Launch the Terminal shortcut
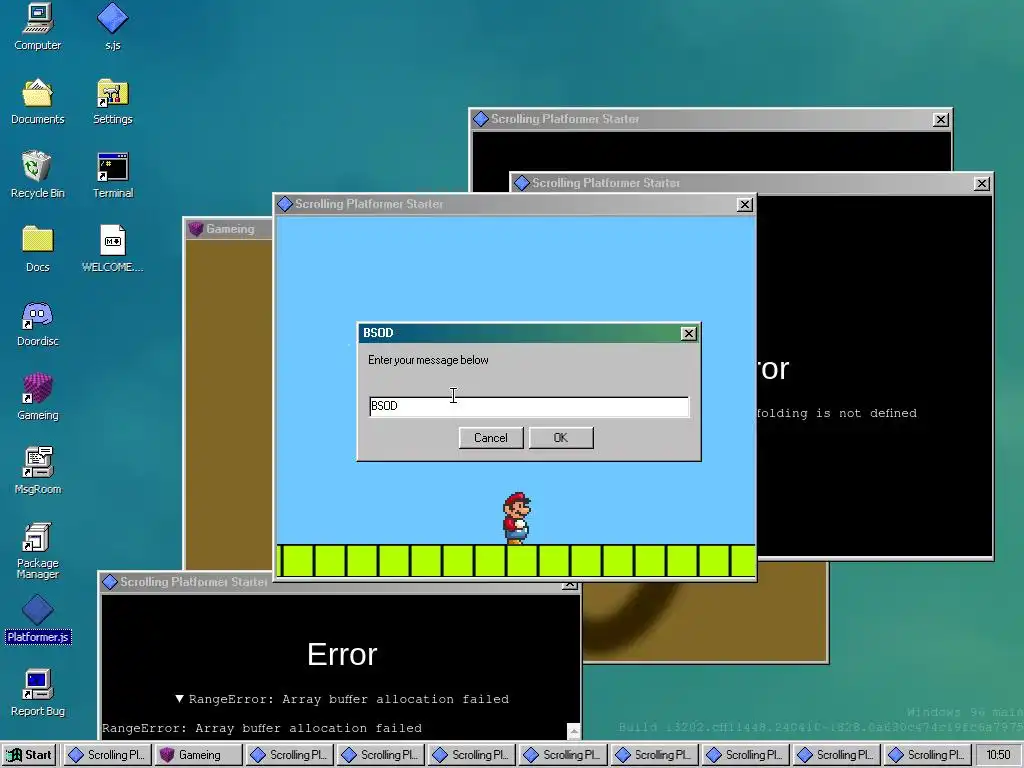Screen dimensions: 1024x768 112,174
